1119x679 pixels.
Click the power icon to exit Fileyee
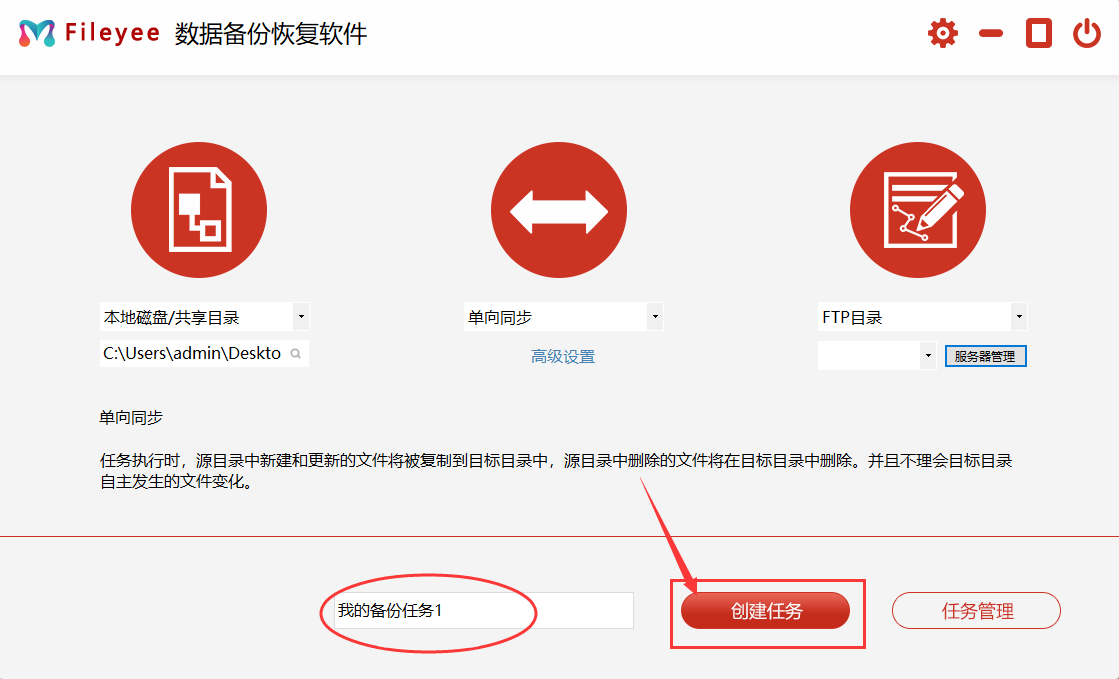tap(1087, 34)
